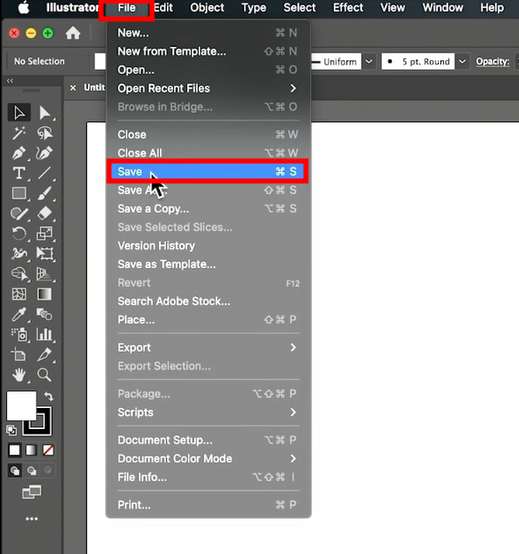Apply solid Color mode button
Screen dimensions: 519x554
[x=14, y=450]
